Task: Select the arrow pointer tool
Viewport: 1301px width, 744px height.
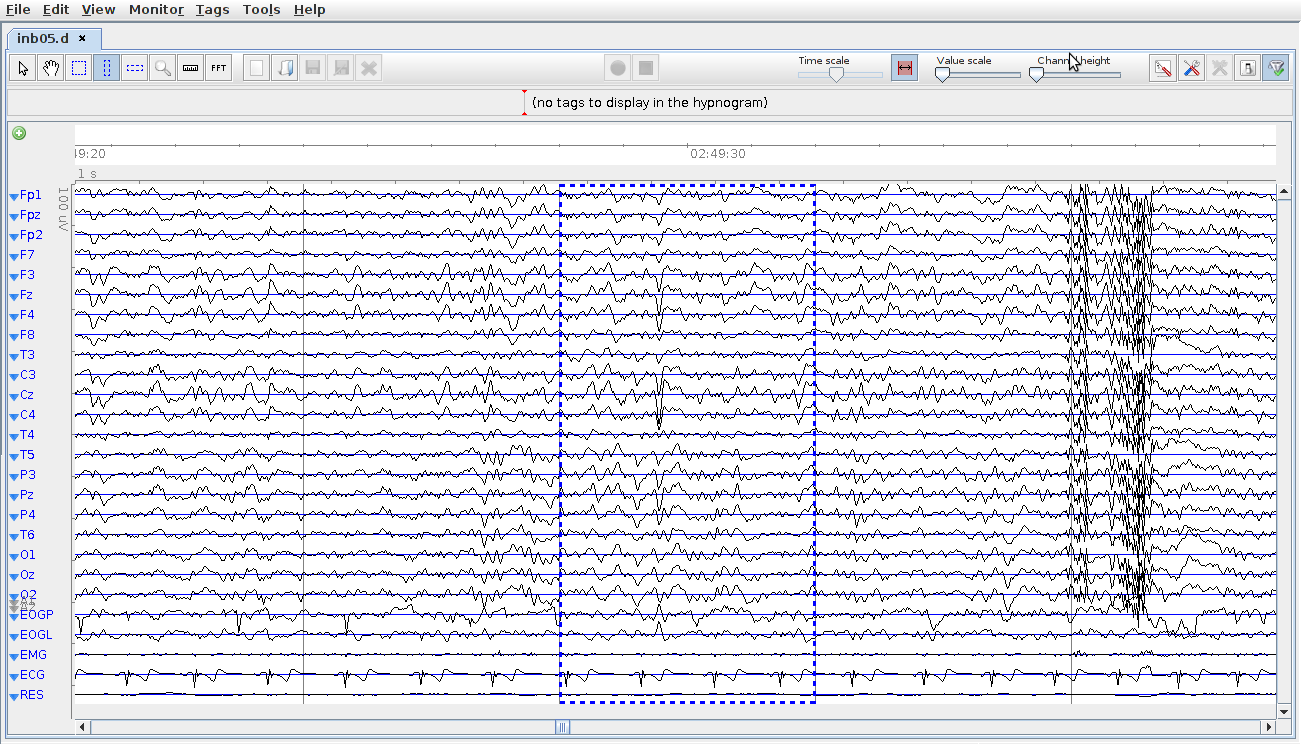Action: [x=23, y=68]
